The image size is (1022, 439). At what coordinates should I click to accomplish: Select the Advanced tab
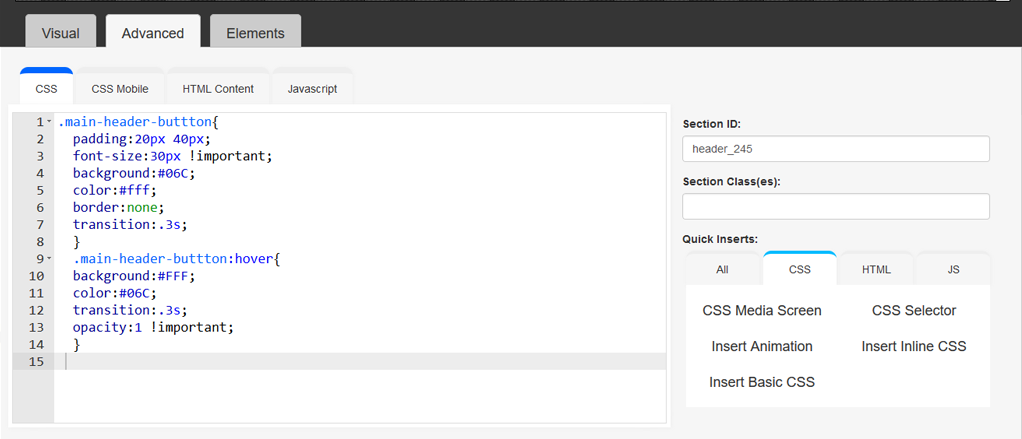click(153, 33)
